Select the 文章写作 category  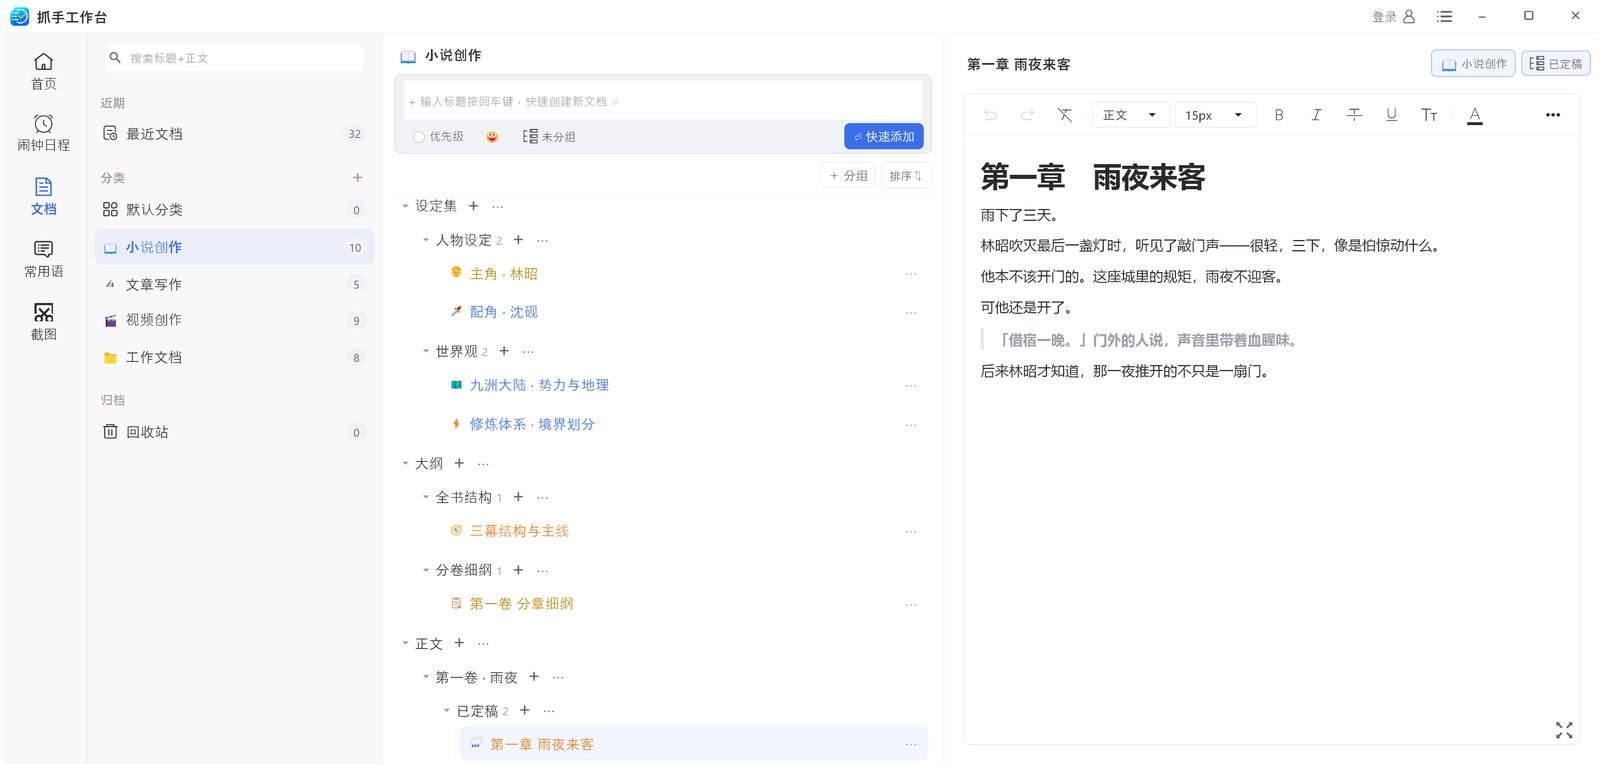(x=234, y=284)
